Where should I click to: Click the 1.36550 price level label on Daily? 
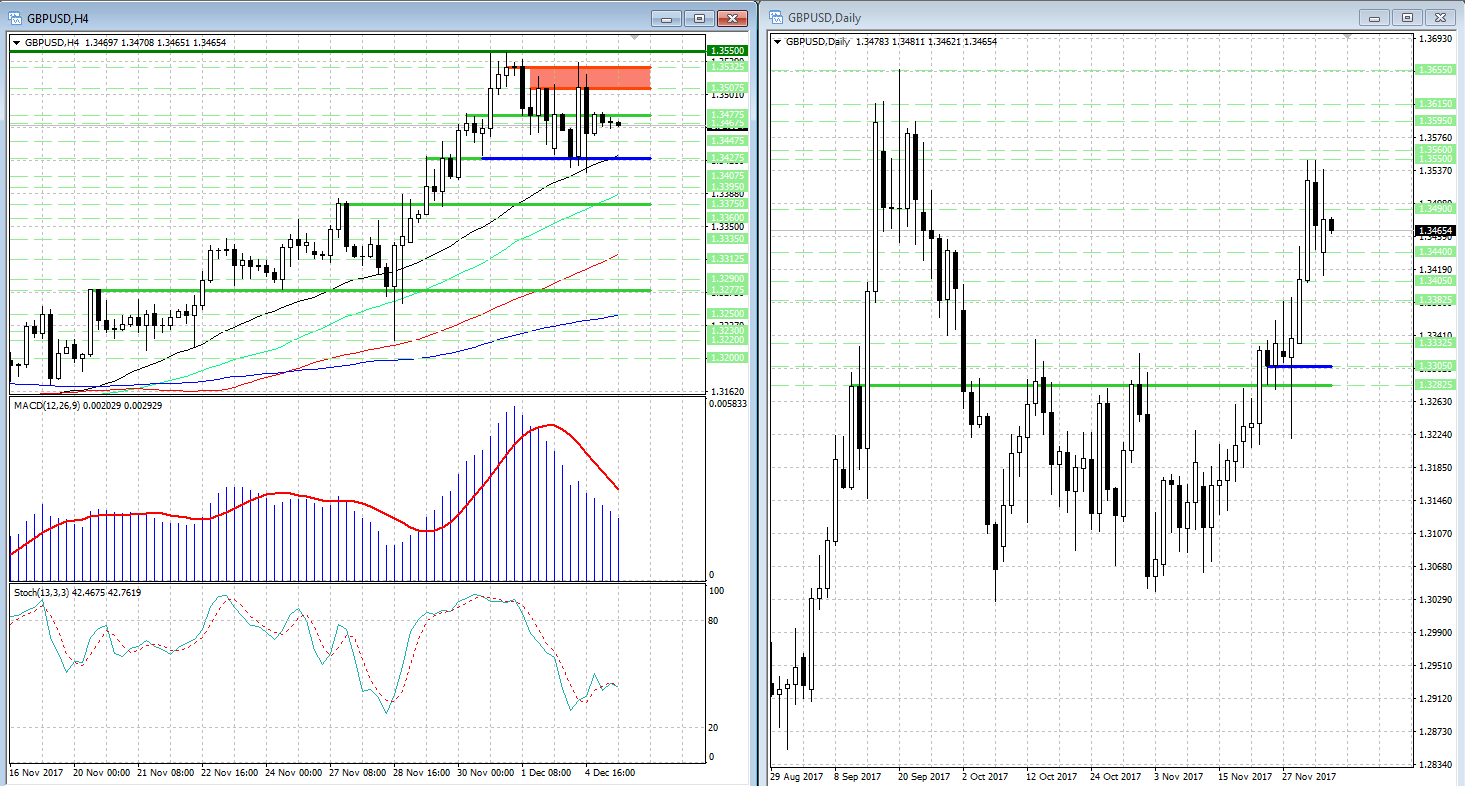(1434, 70)
